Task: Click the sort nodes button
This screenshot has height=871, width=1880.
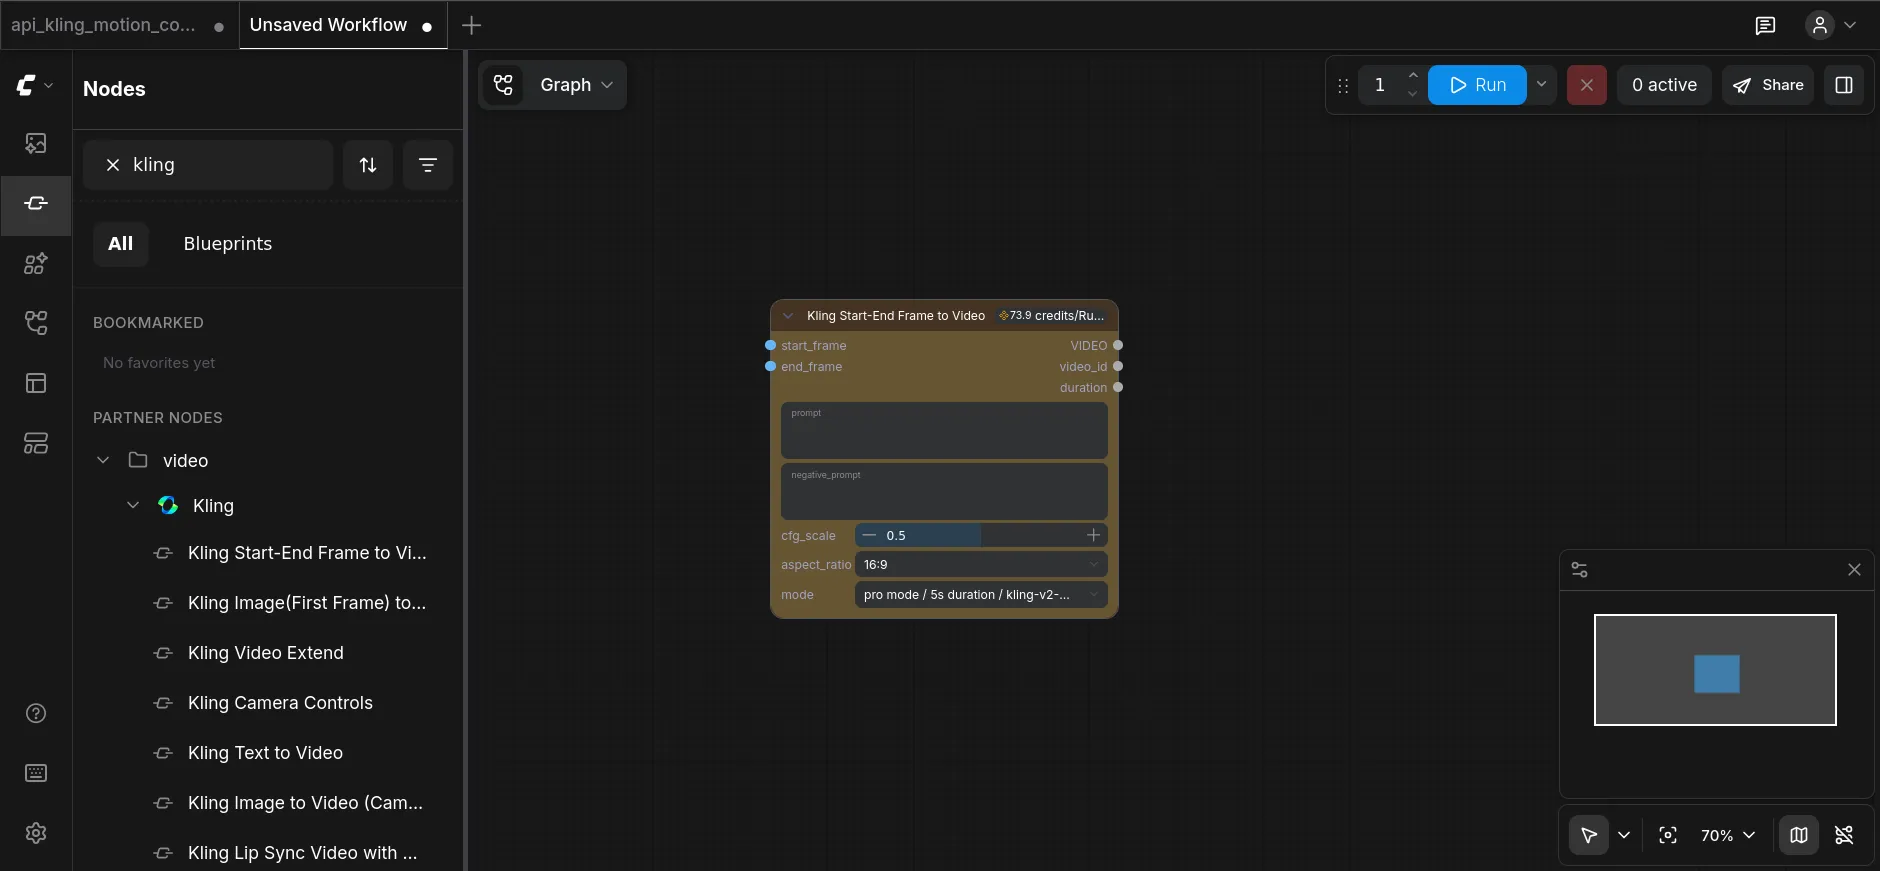Action: pos(368,165)
